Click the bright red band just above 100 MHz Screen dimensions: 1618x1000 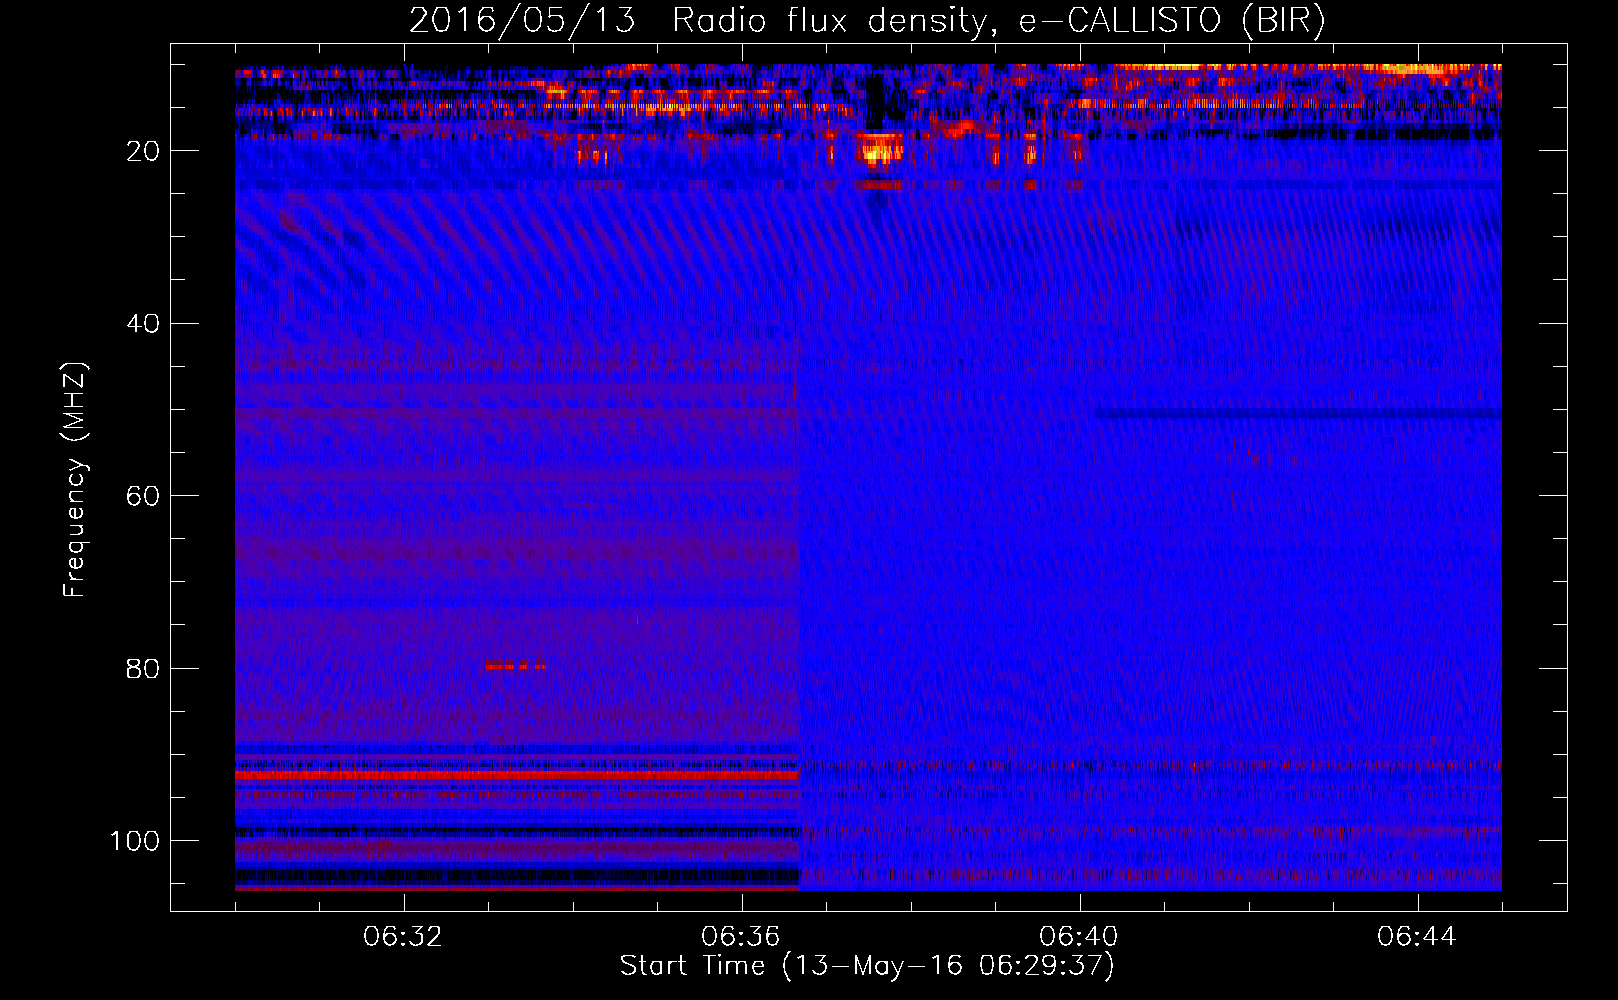(517, 775)
